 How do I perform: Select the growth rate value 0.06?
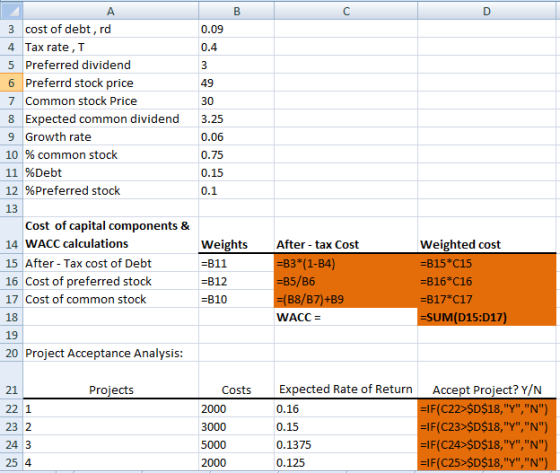click(236, 136)
